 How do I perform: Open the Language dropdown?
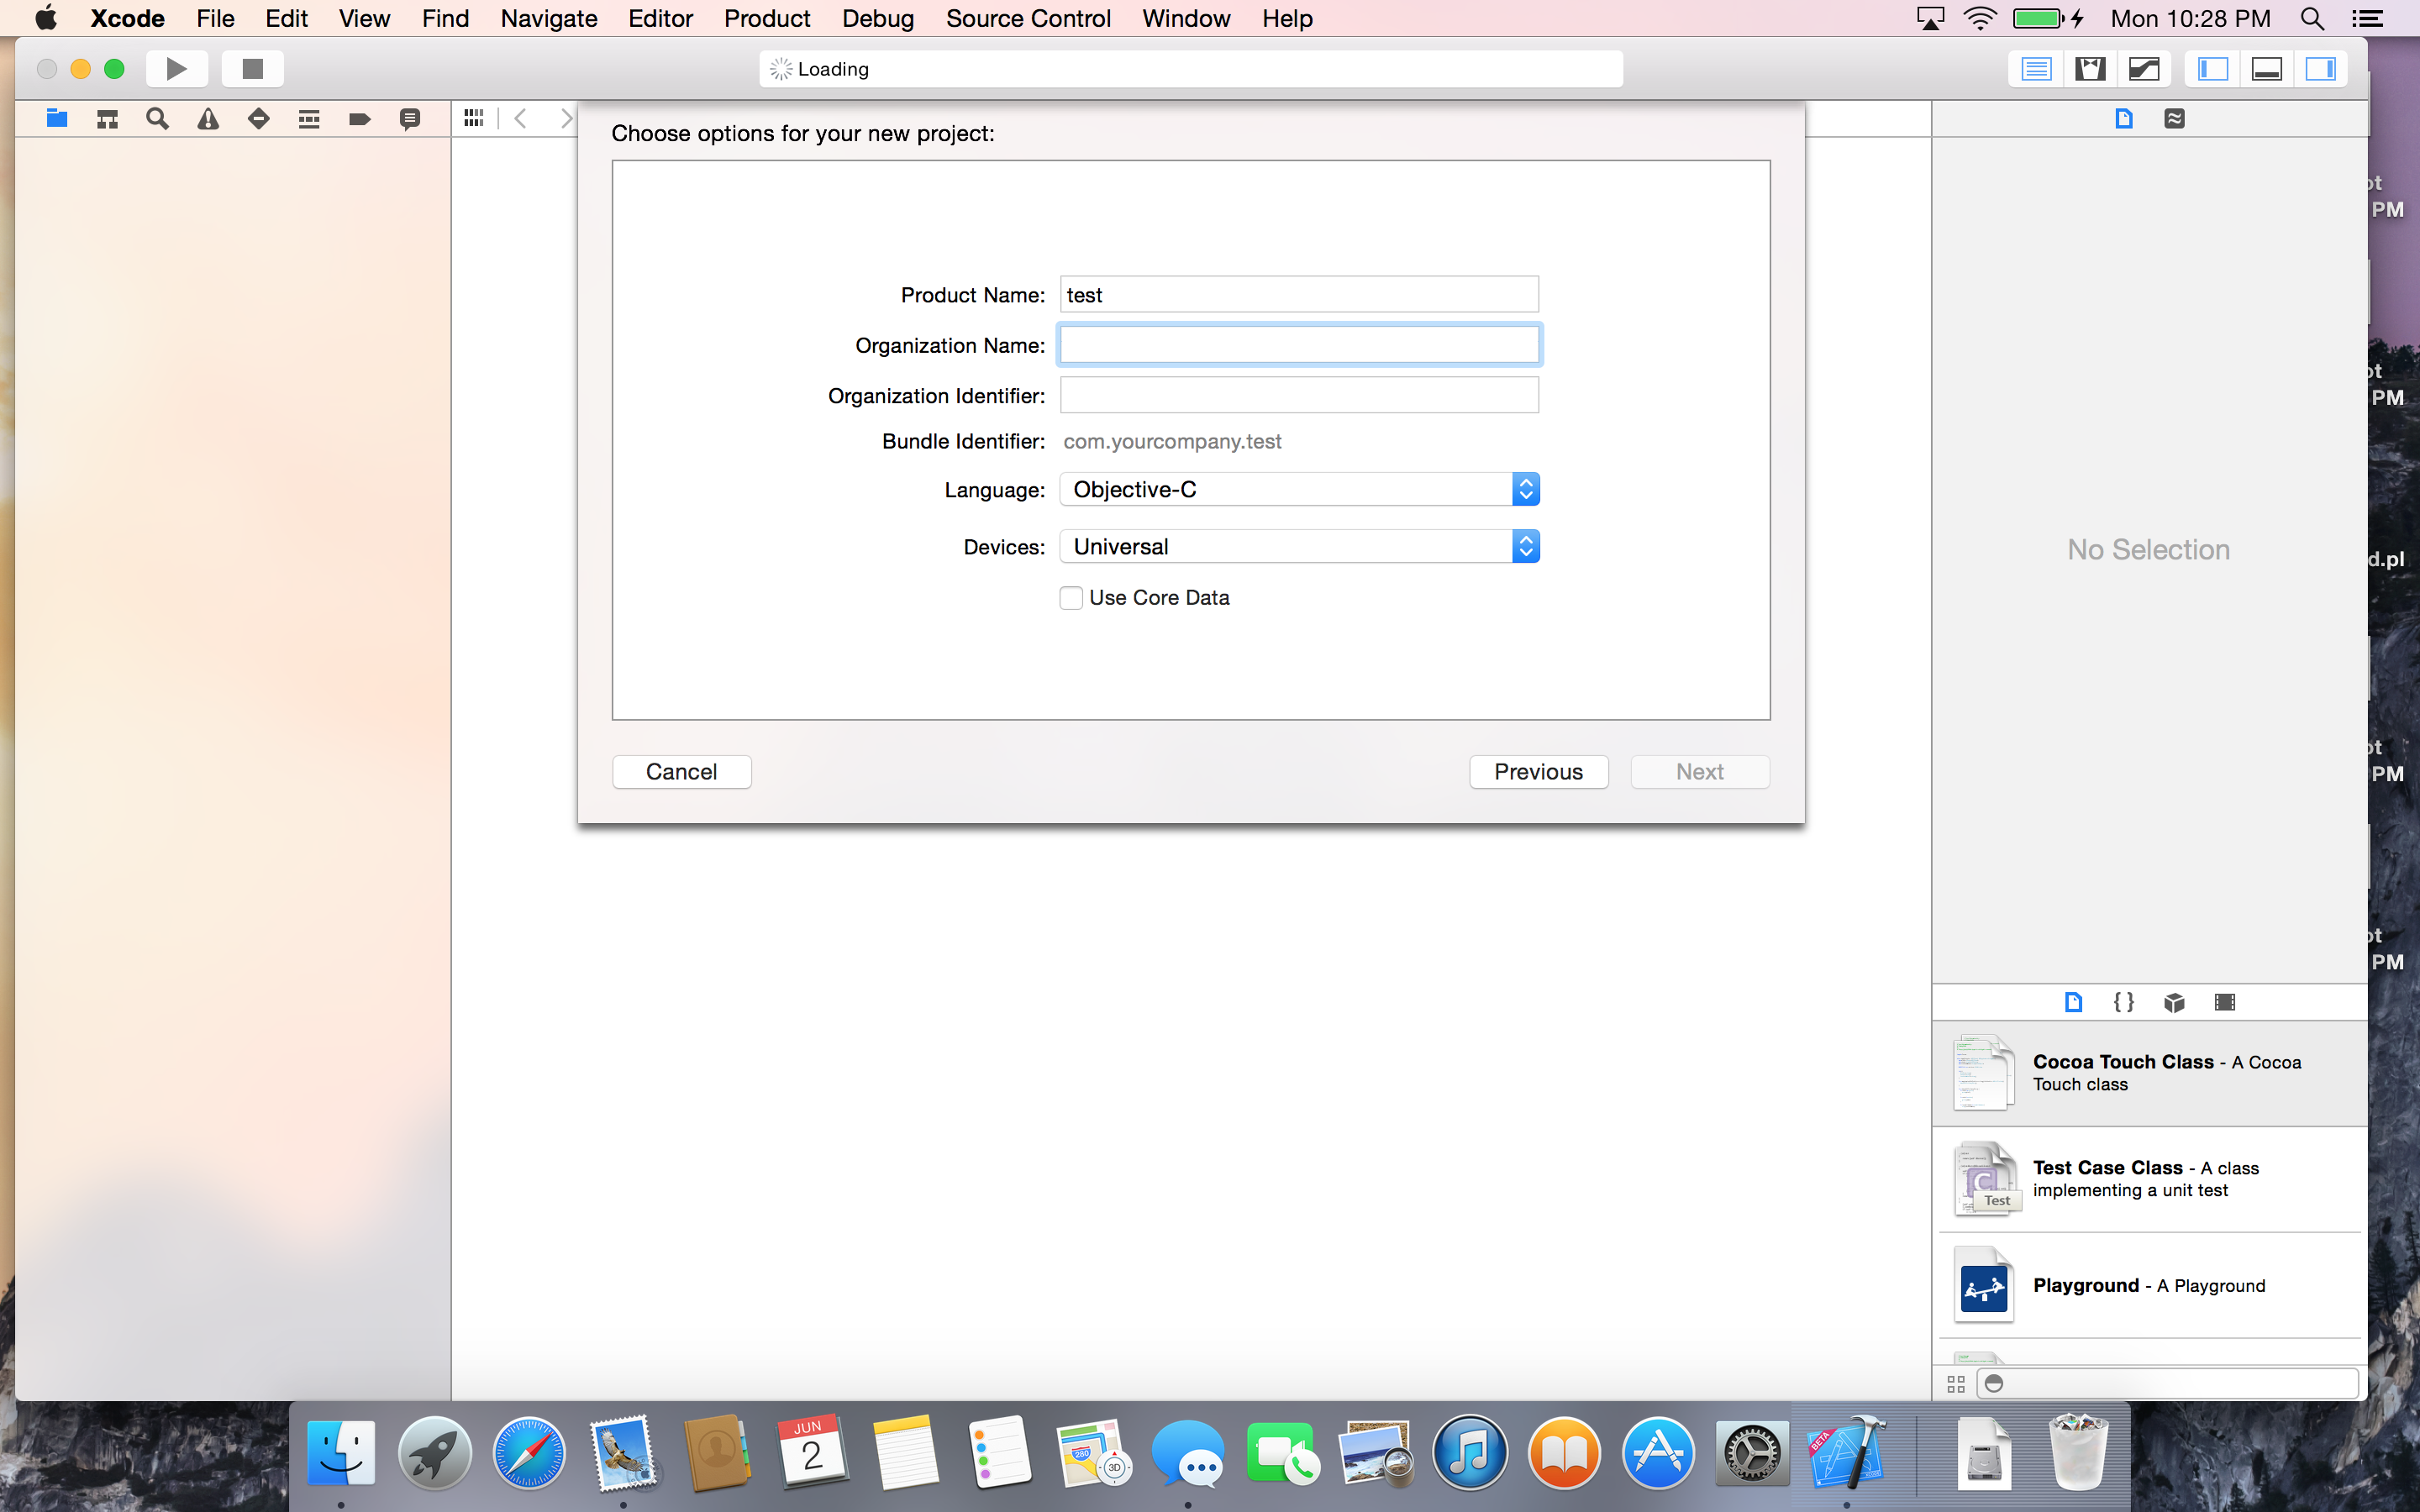pos(1298,490)
